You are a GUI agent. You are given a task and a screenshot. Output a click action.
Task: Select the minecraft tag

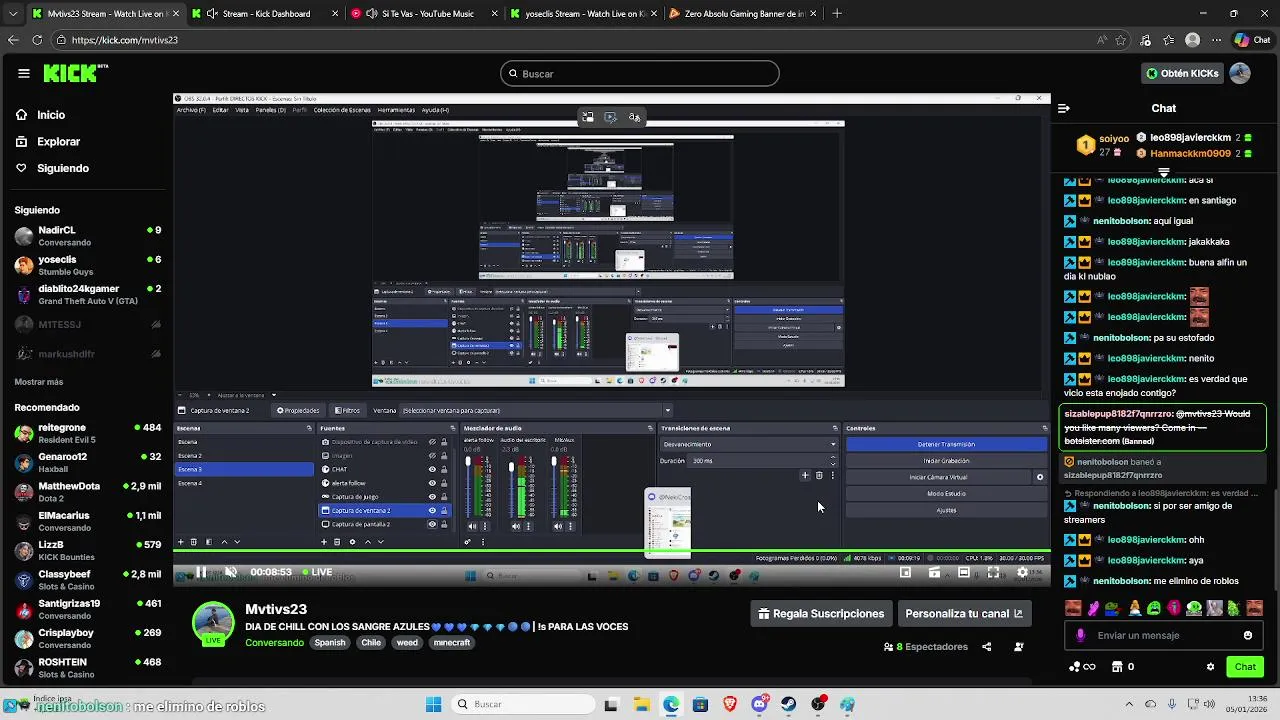tap(452, 643)
